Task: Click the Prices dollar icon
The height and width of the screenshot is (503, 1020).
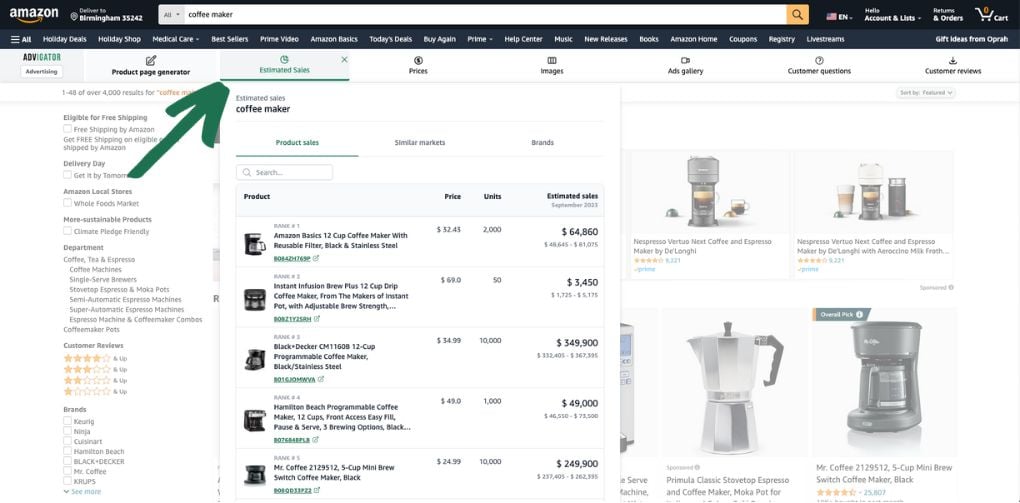Action: point(418,61)
